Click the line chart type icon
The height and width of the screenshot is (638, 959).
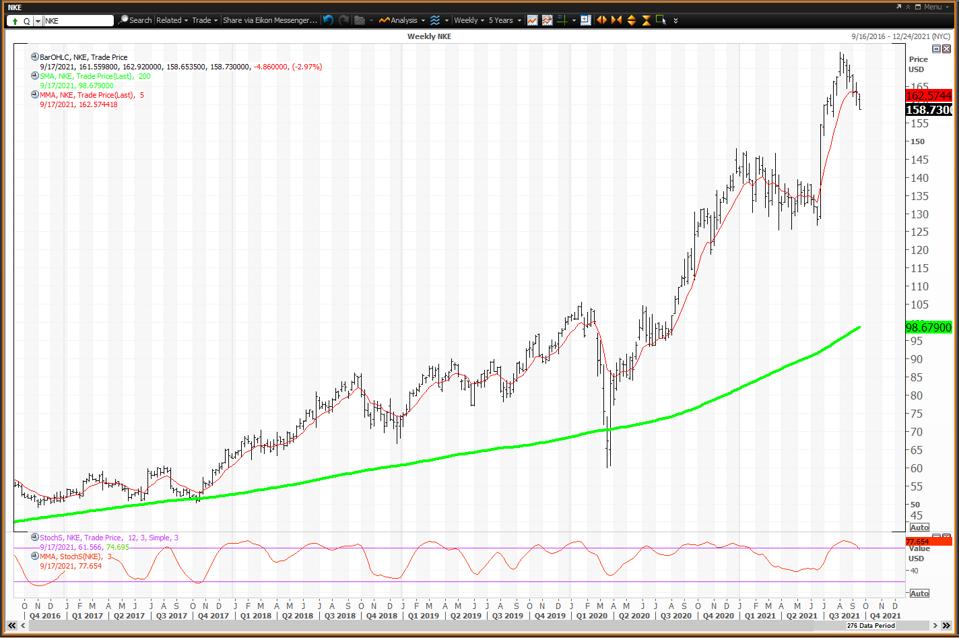click(533, 20)
